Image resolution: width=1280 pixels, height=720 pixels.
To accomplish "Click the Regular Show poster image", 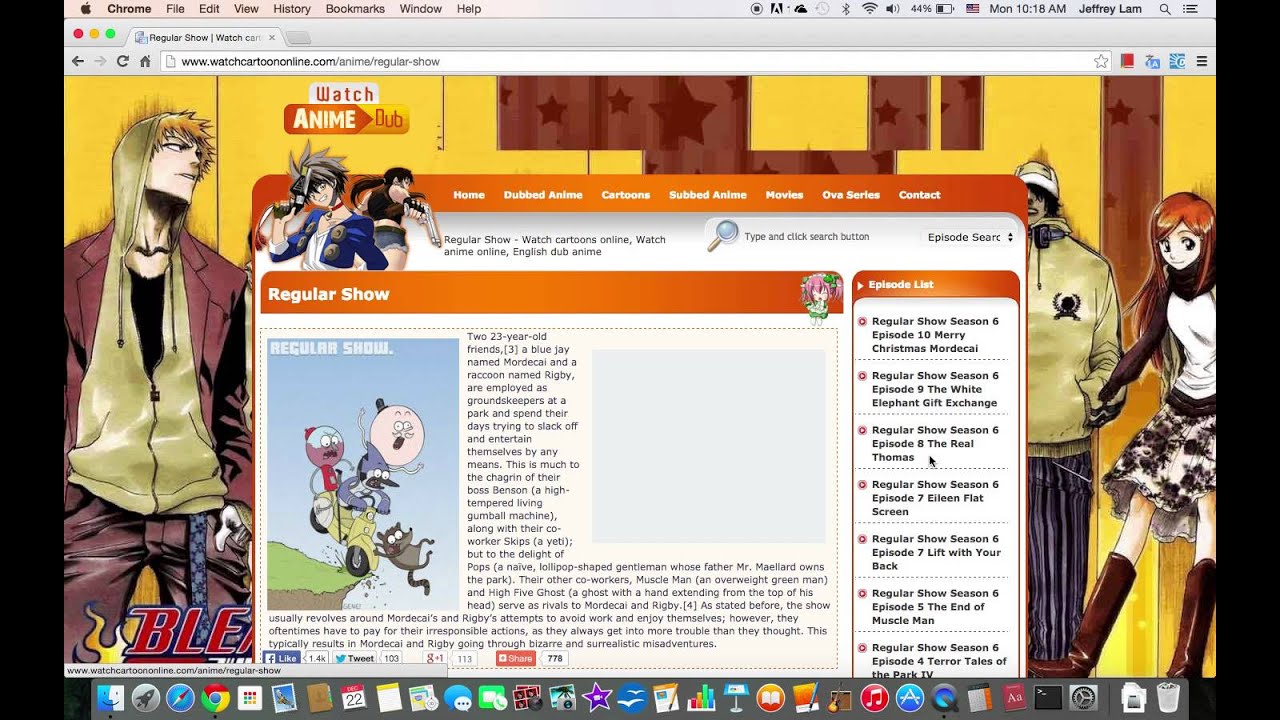I will [x=363, y=474].
